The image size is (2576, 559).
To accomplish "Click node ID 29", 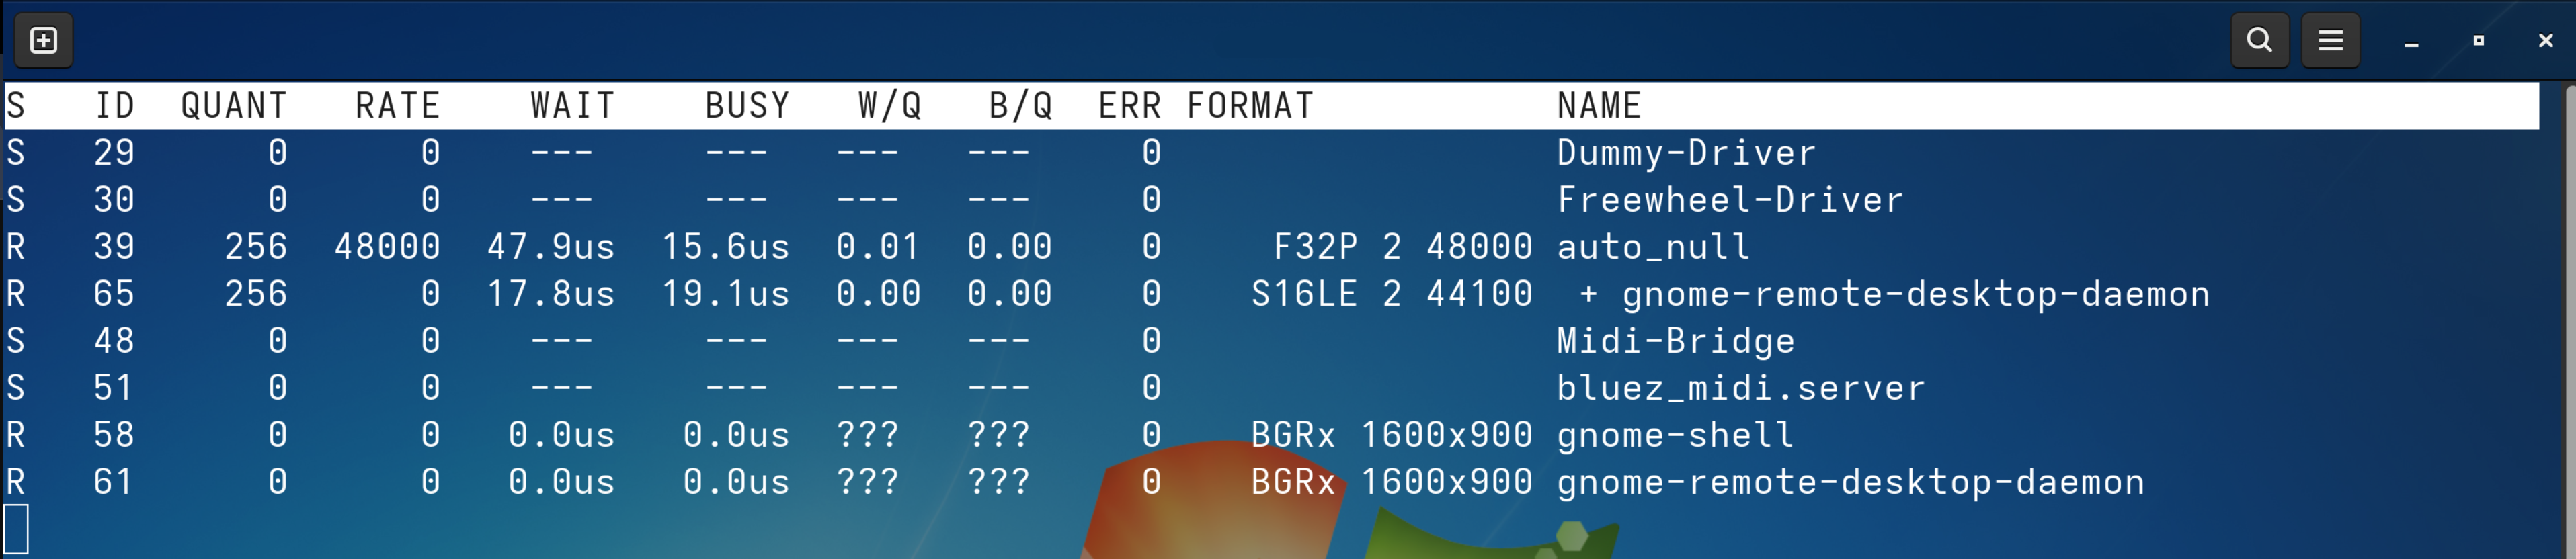I will point(114,153).
